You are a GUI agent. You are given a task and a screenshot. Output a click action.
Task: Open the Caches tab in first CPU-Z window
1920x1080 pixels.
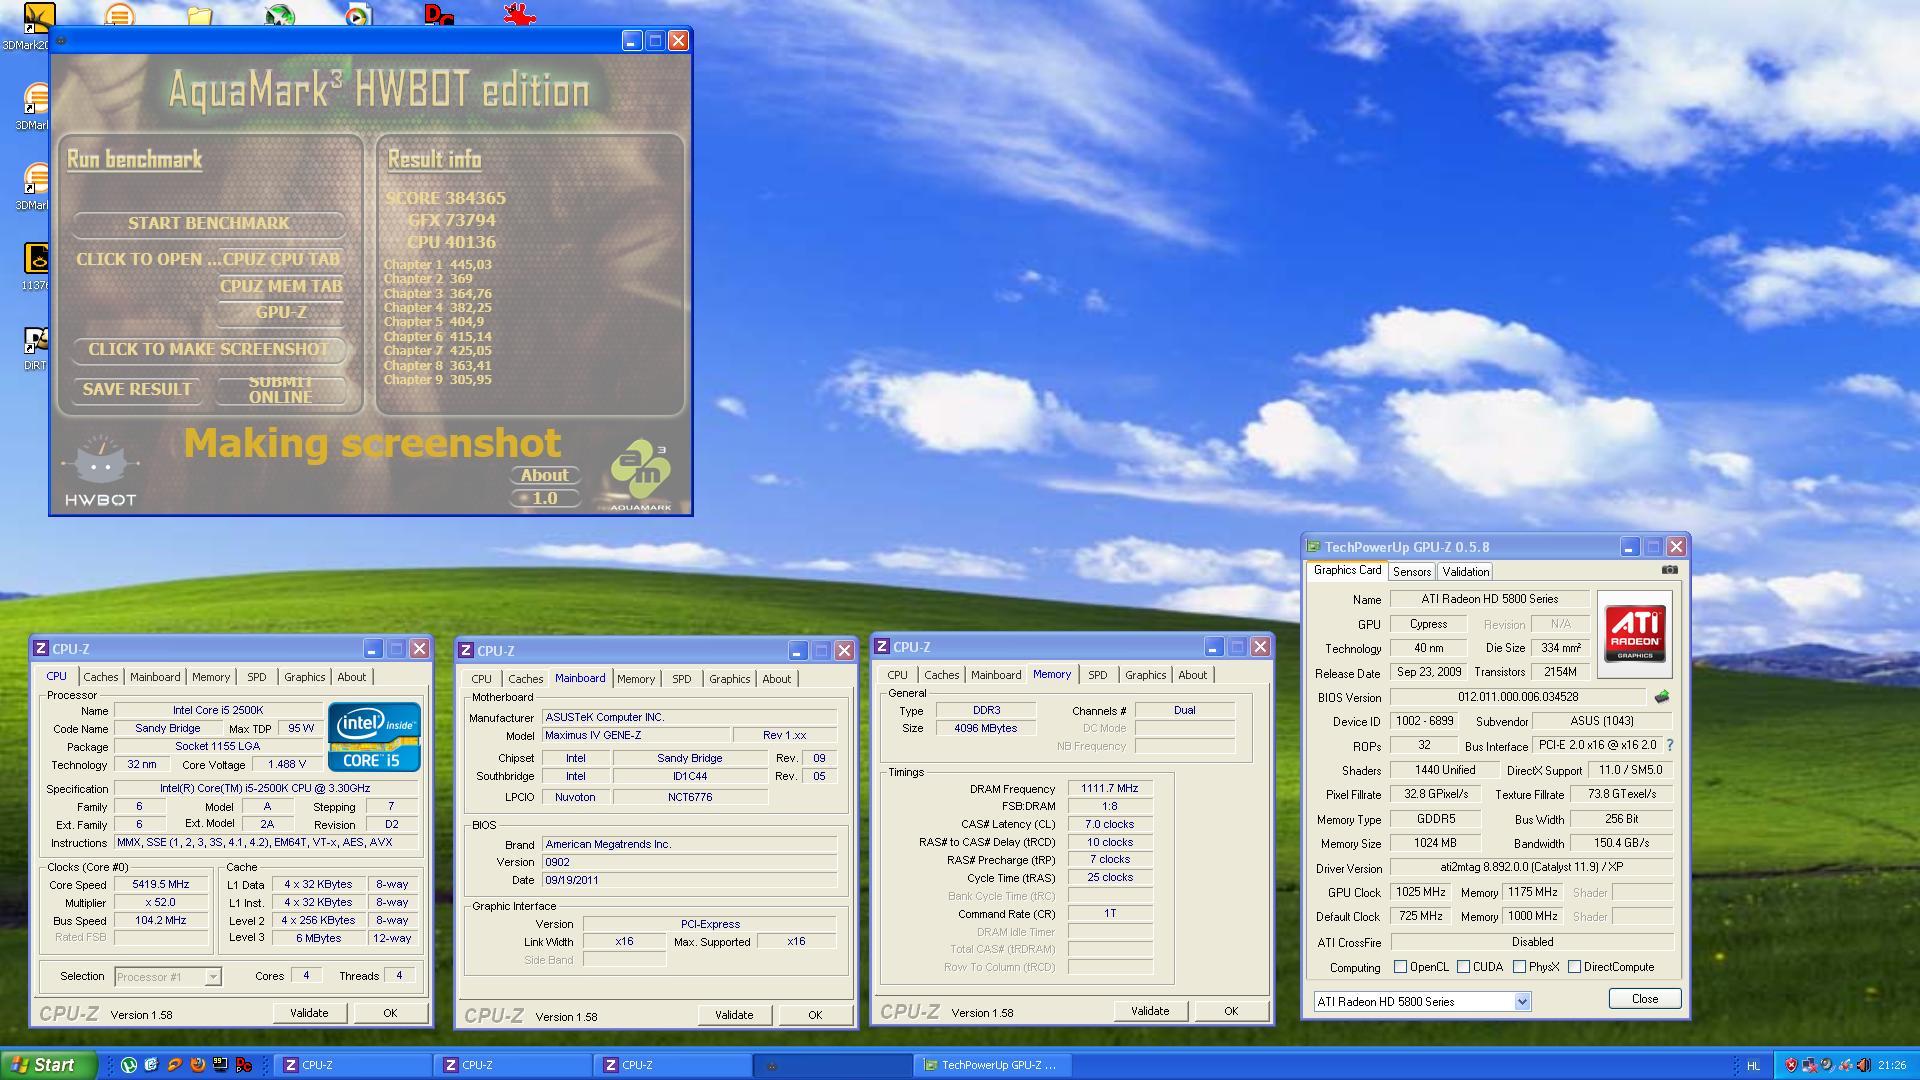click(100, 677)
